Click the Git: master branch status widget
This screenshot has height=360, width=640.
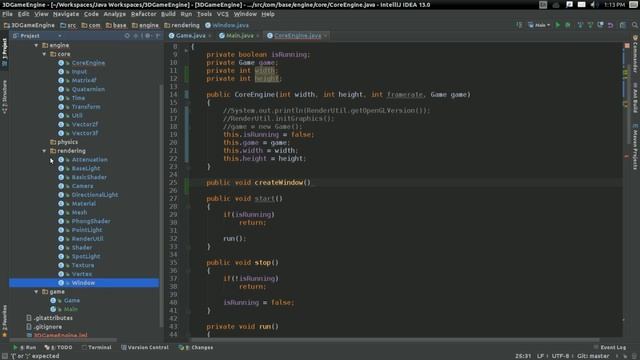coord(593,356)
